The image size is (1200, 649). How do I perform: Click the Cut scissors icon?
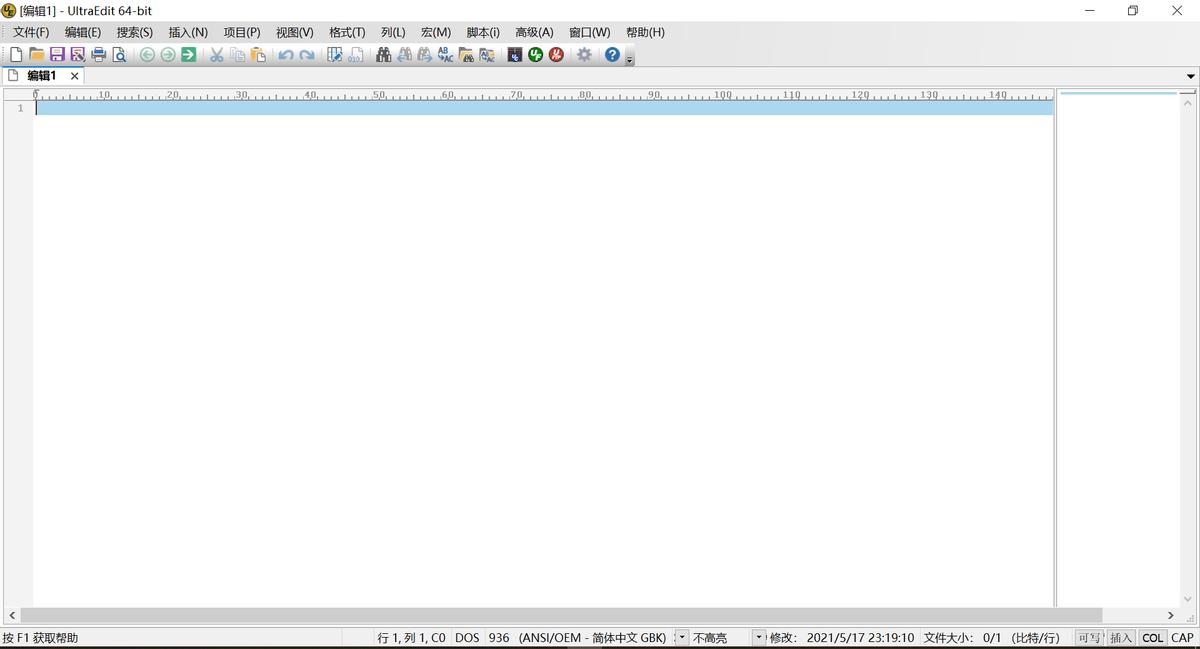point(216,55)
